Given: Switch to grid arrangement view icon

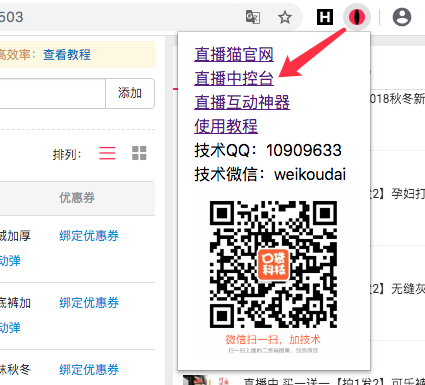Looking at the screenshot, I should click(x=139, y=153).
